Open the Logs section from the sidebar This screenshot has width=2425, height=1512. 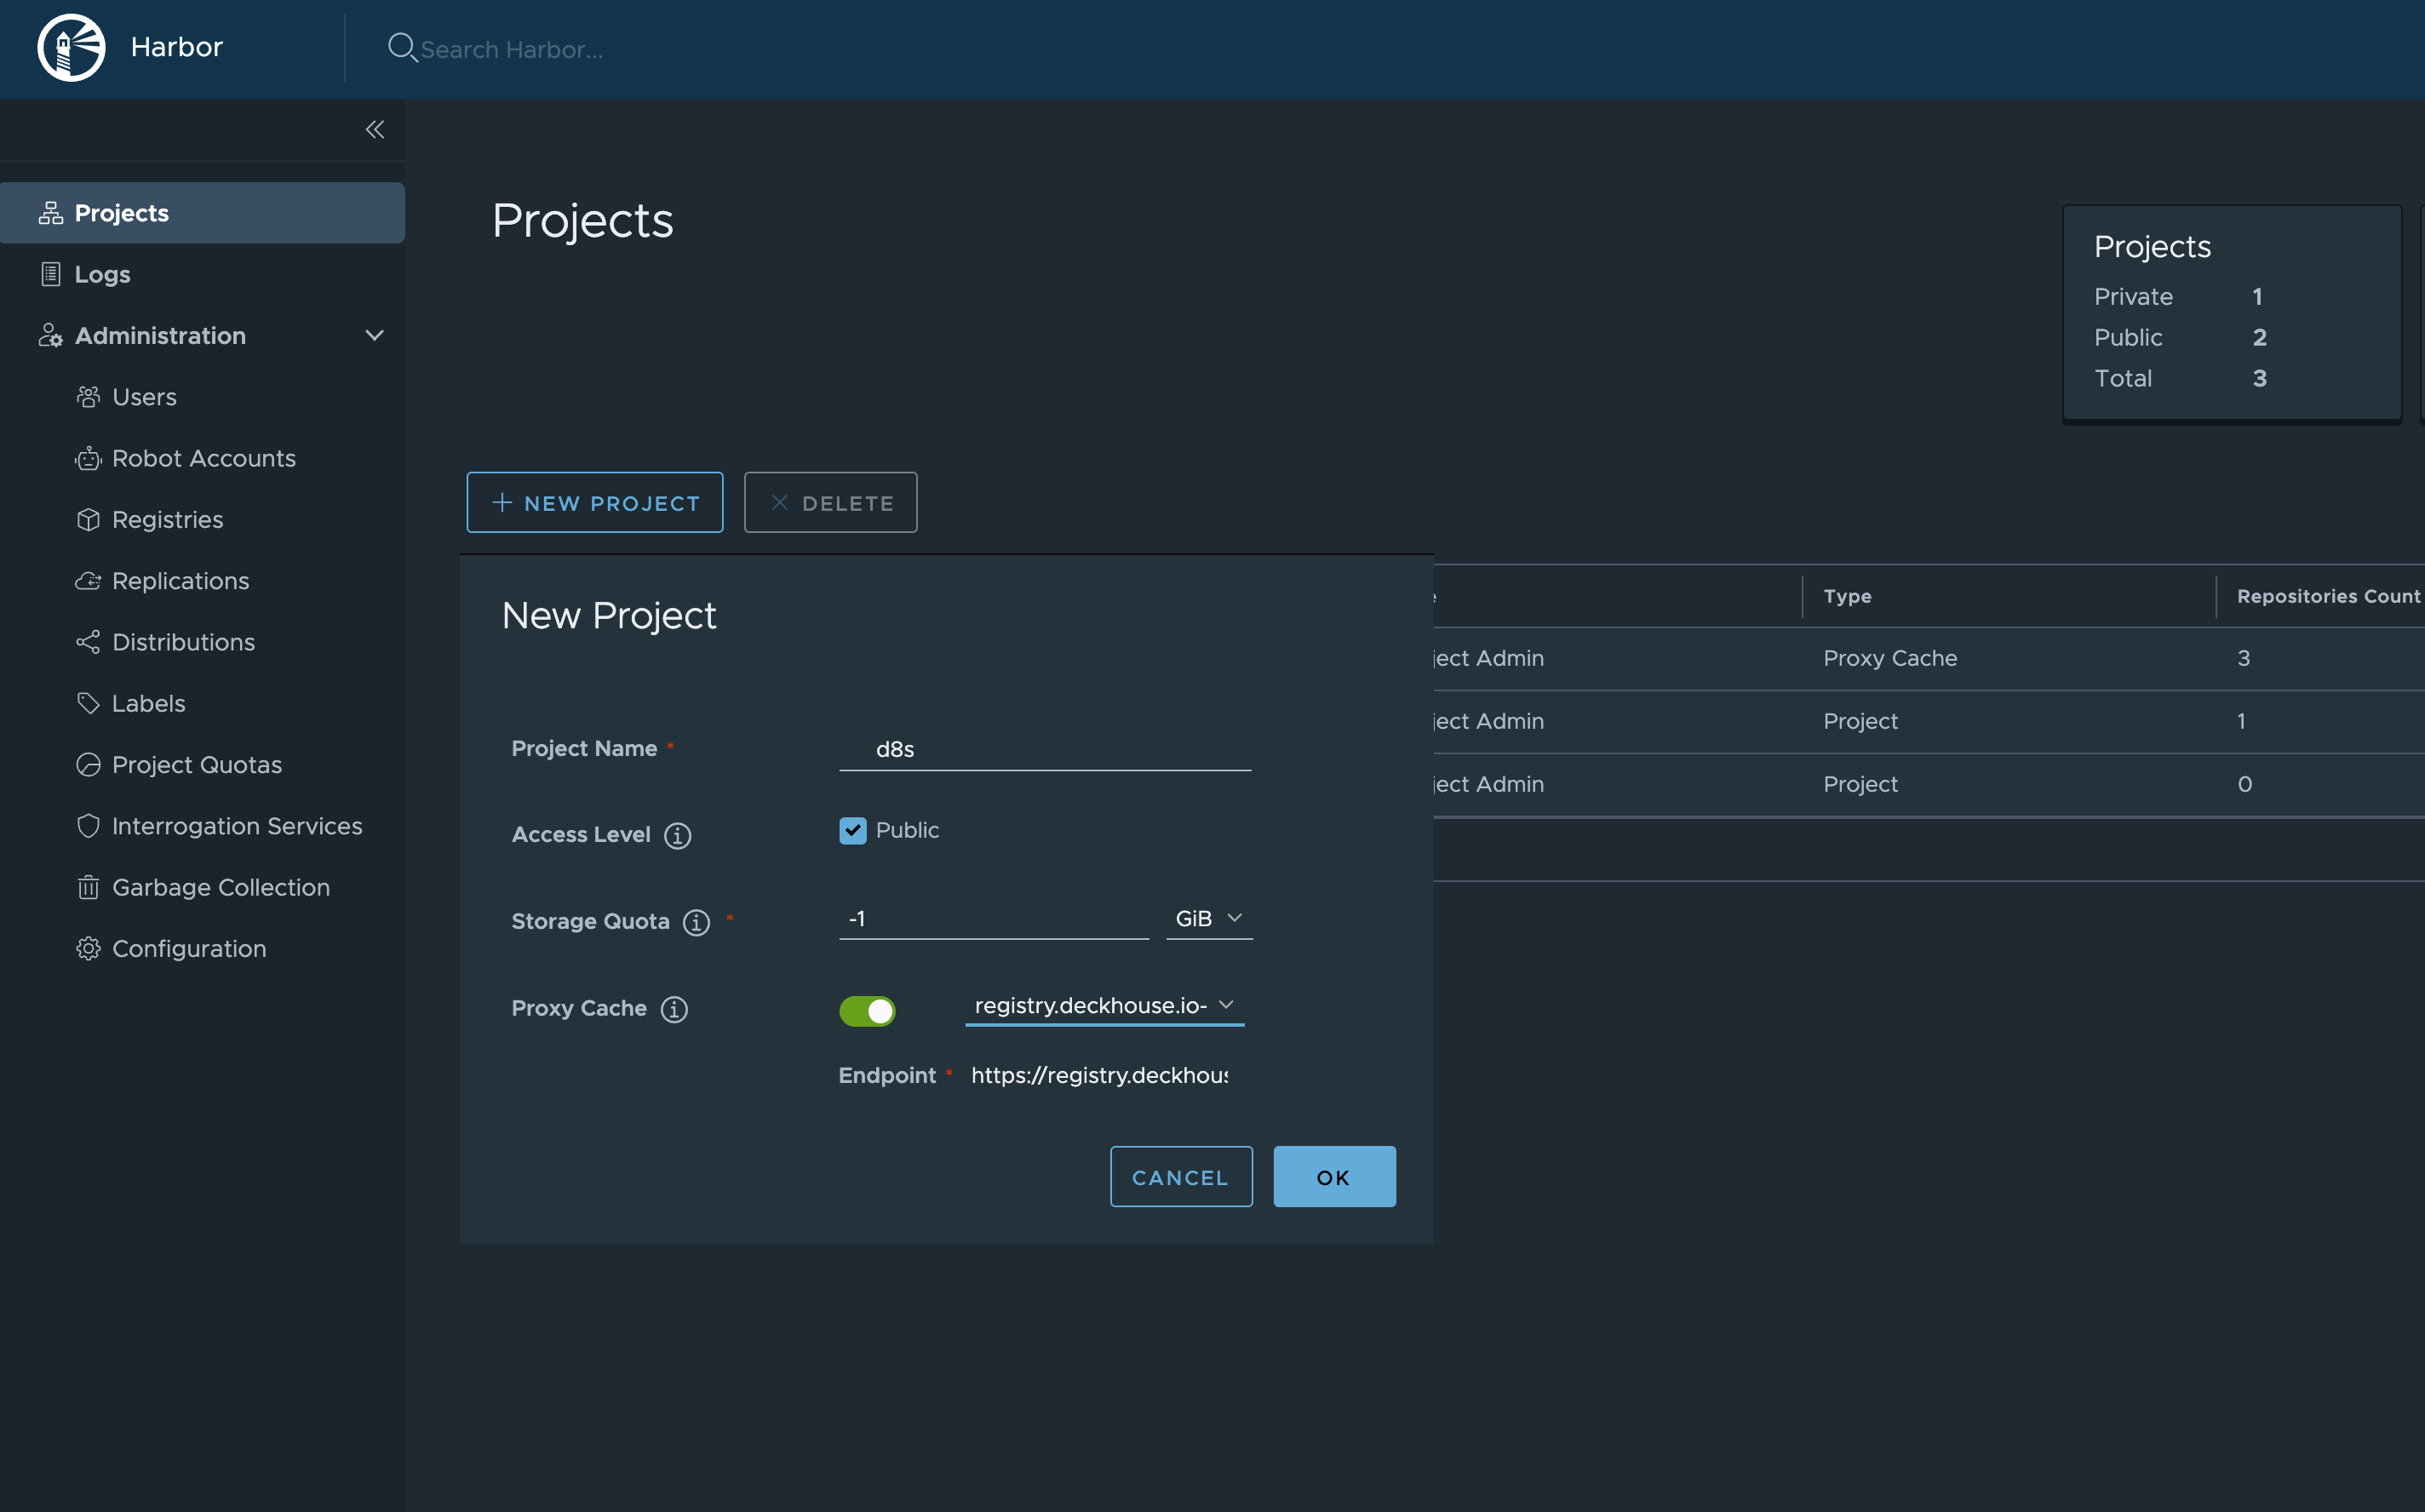(103, 274)
